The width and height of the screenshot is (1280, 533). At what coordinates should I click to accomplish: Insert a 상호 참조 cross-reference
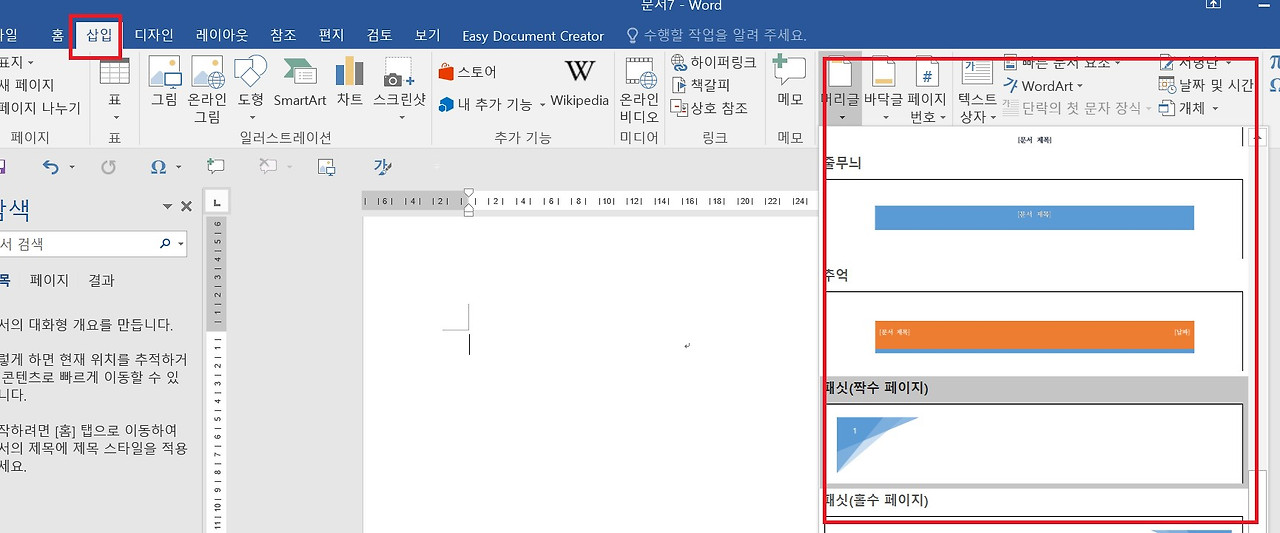[x=710, y=108]
